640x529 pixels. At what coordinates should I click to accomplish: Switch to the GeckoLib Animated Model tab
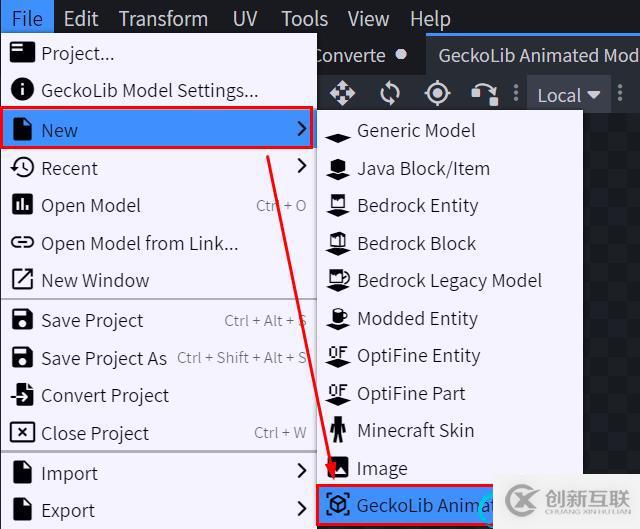537,55
